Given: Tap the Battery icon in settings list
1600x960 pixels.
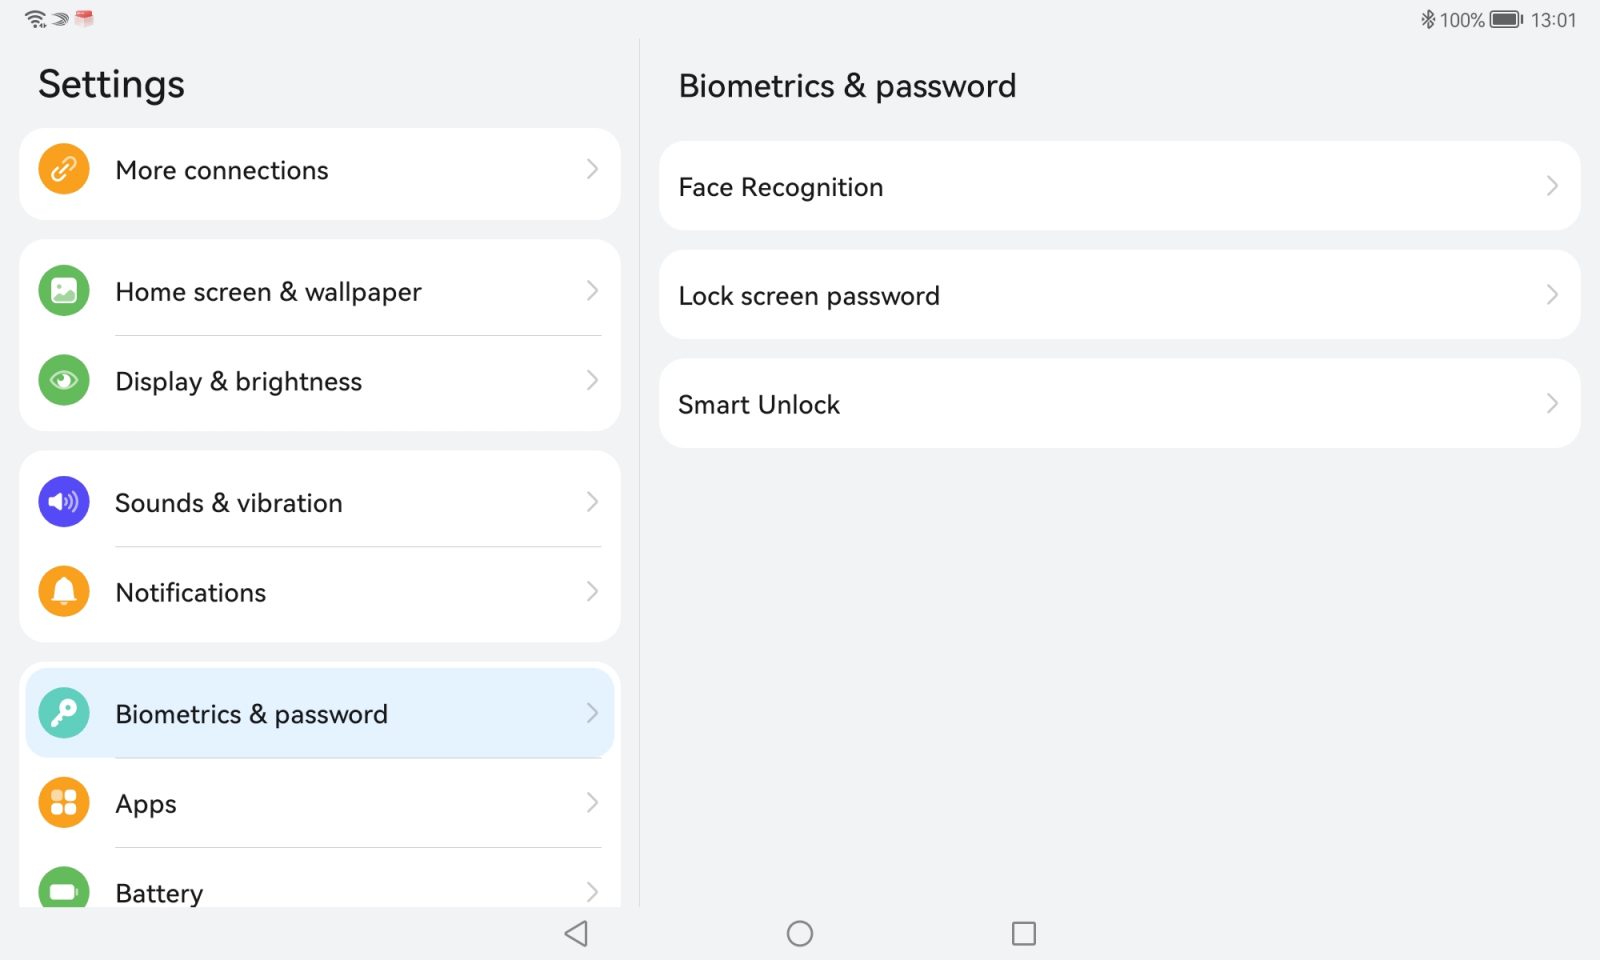Looking at the screenshot, I should click(x=64, y=888).
